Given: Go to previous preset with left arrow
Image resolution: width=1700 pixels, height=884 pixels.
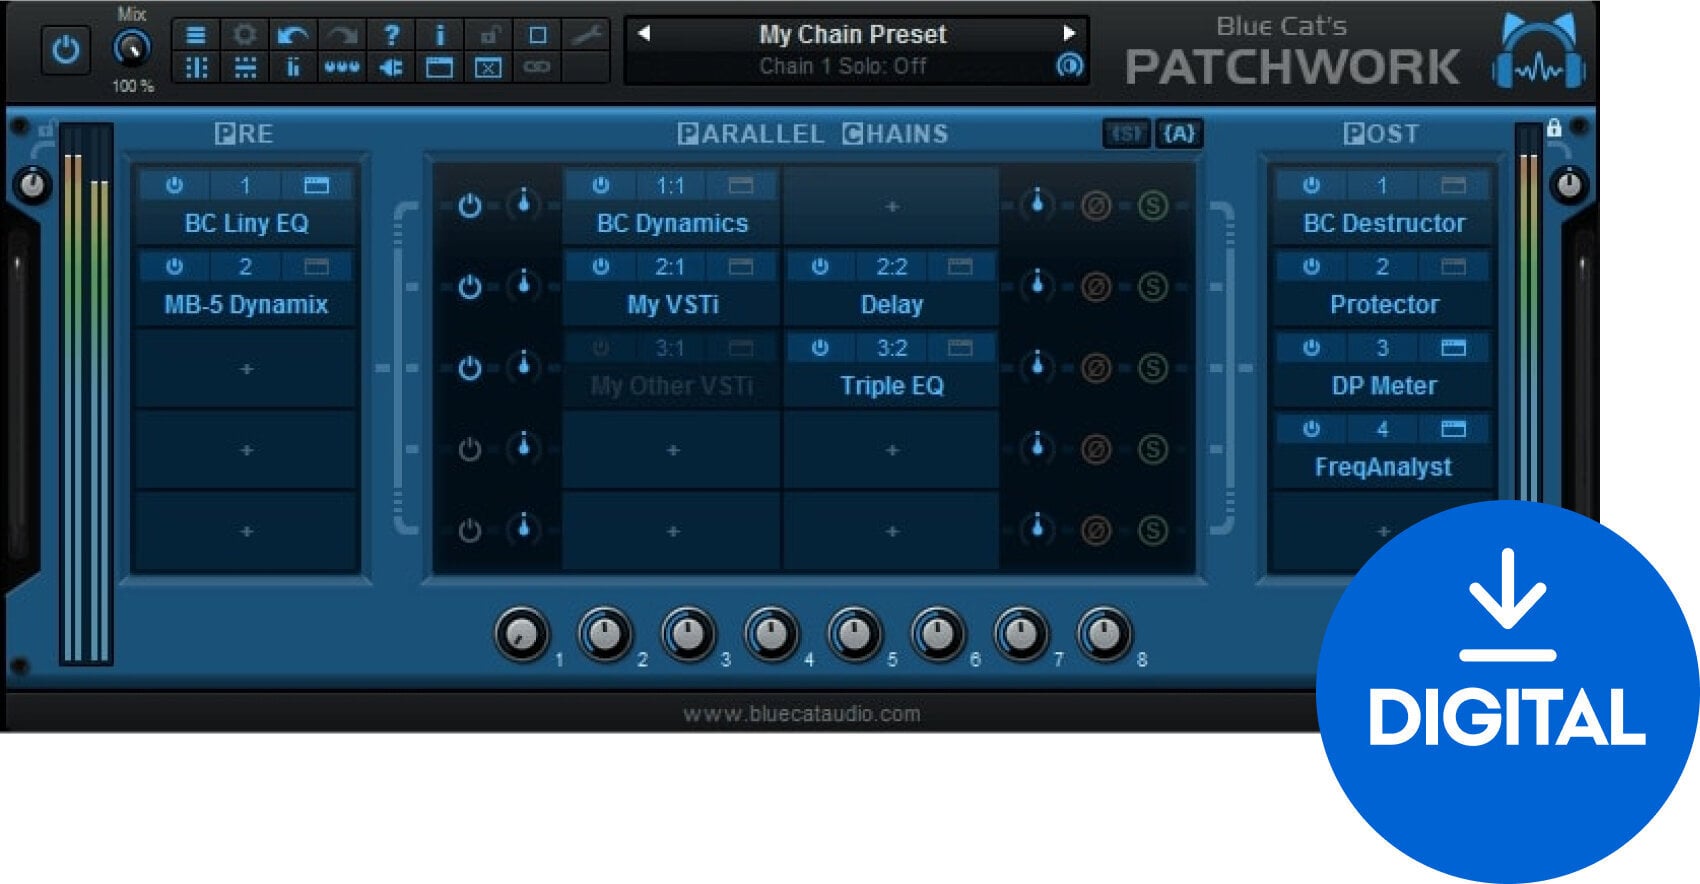Looking at the screenshot, I should click(644, 33).
